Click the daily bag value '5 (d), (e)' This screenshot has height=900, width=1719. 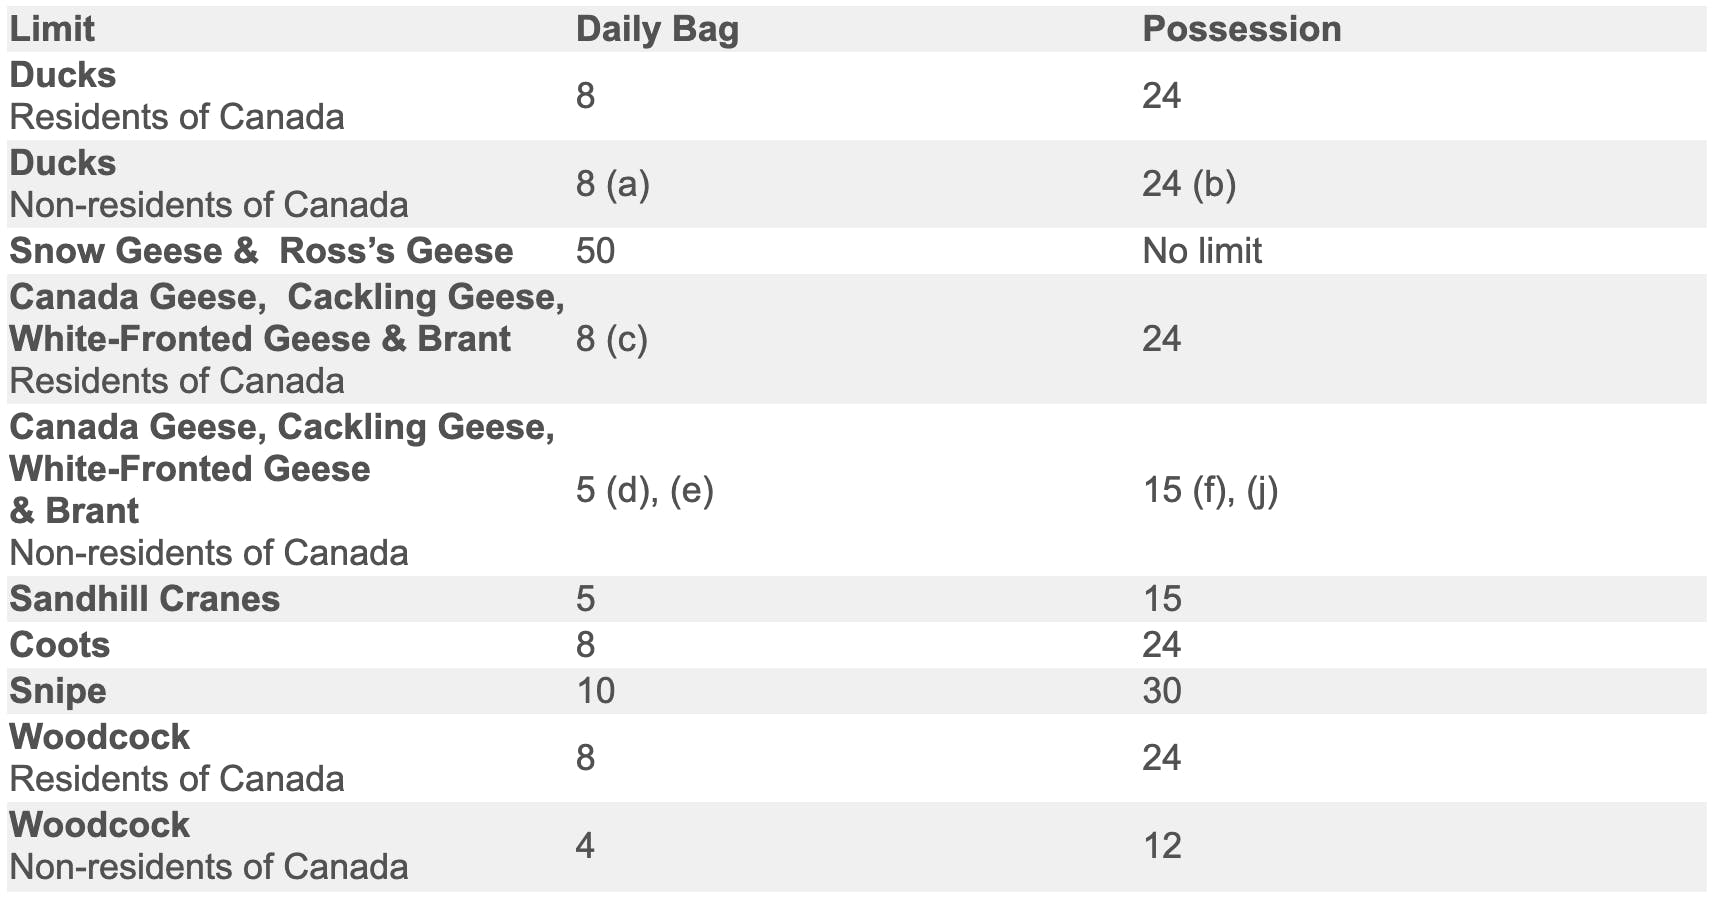click(x=644, y=490)
